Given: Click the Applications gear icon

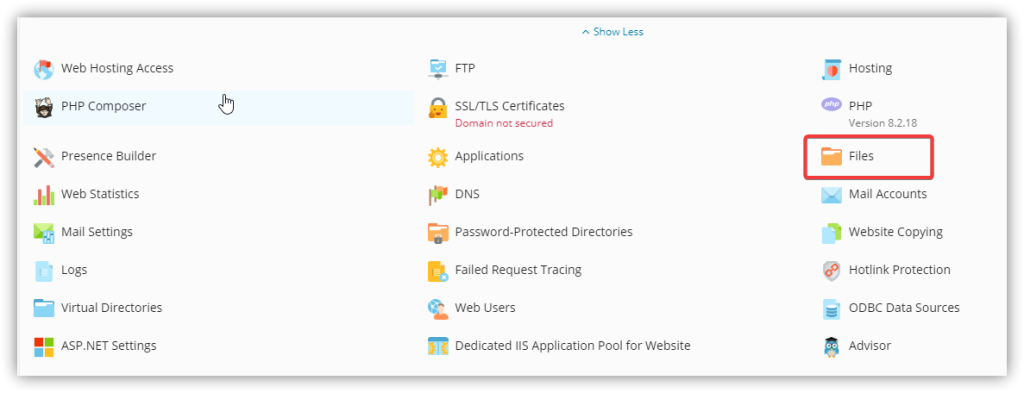Looking at the screenshot, I should click(x=438, y=157).
